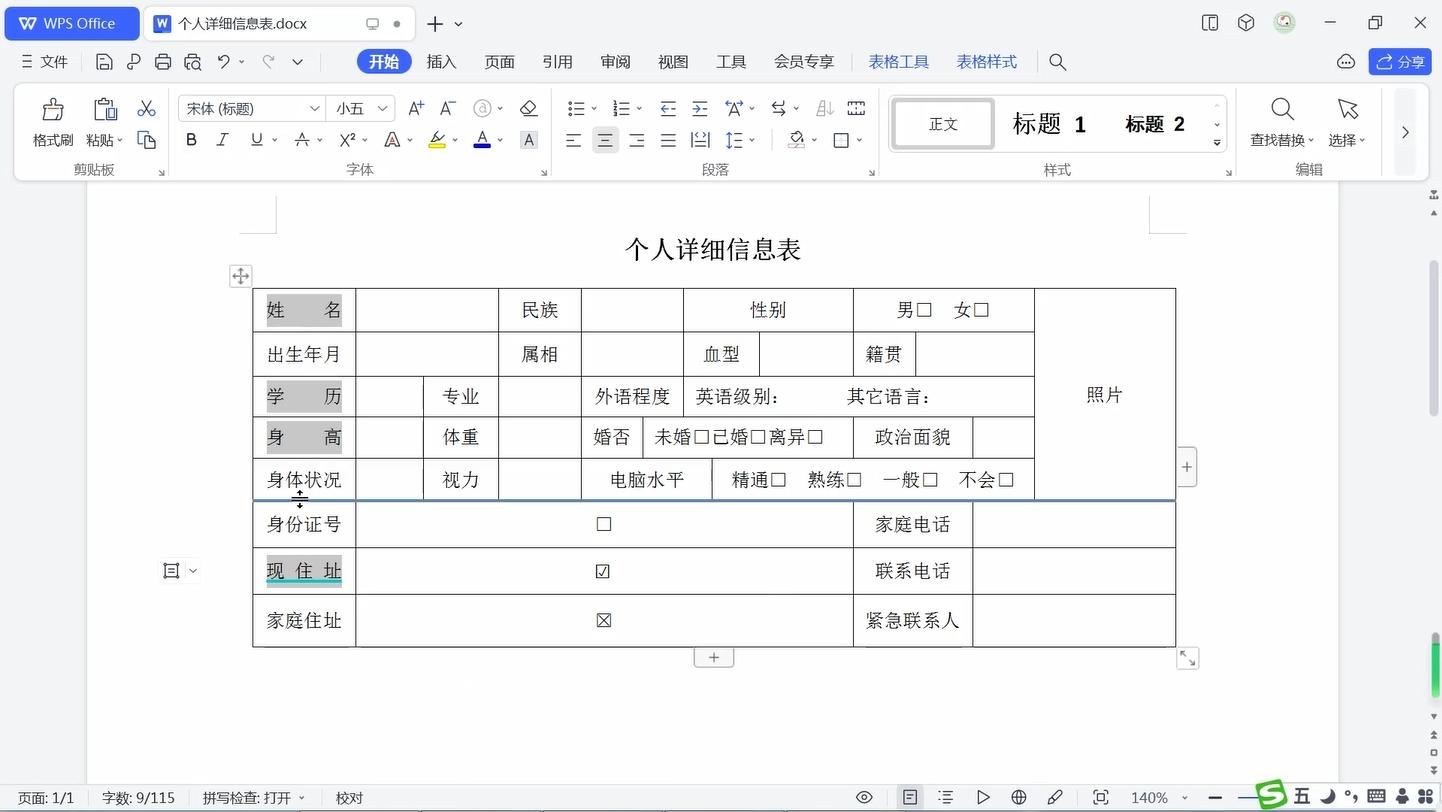Click the Search magnifier icon in tab bar
The width and height of the screenshot is (1442, 812).
coord(1057,62)
